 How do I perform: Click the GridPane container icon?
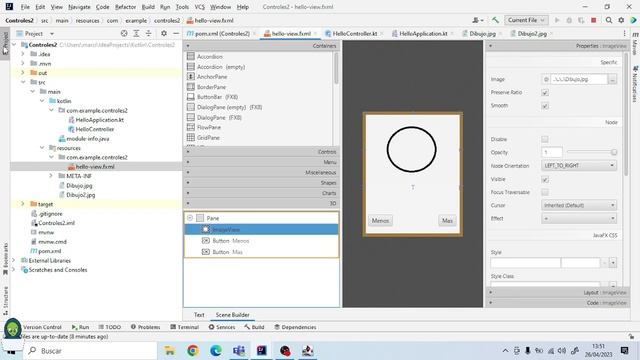point(191,137)
